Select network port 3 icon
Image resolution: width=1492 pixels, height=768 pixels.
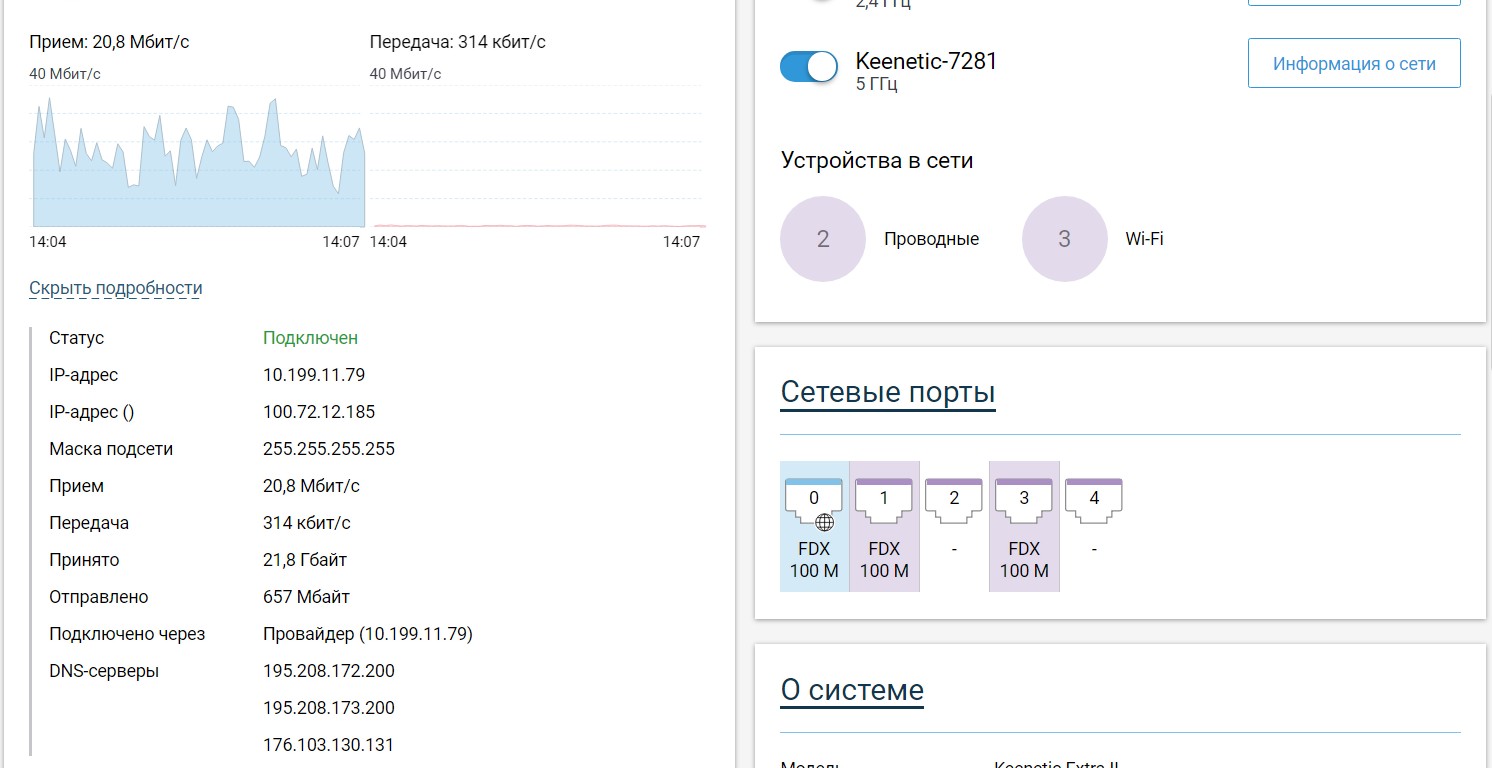pyautogui.click(x=1024, y=502)
